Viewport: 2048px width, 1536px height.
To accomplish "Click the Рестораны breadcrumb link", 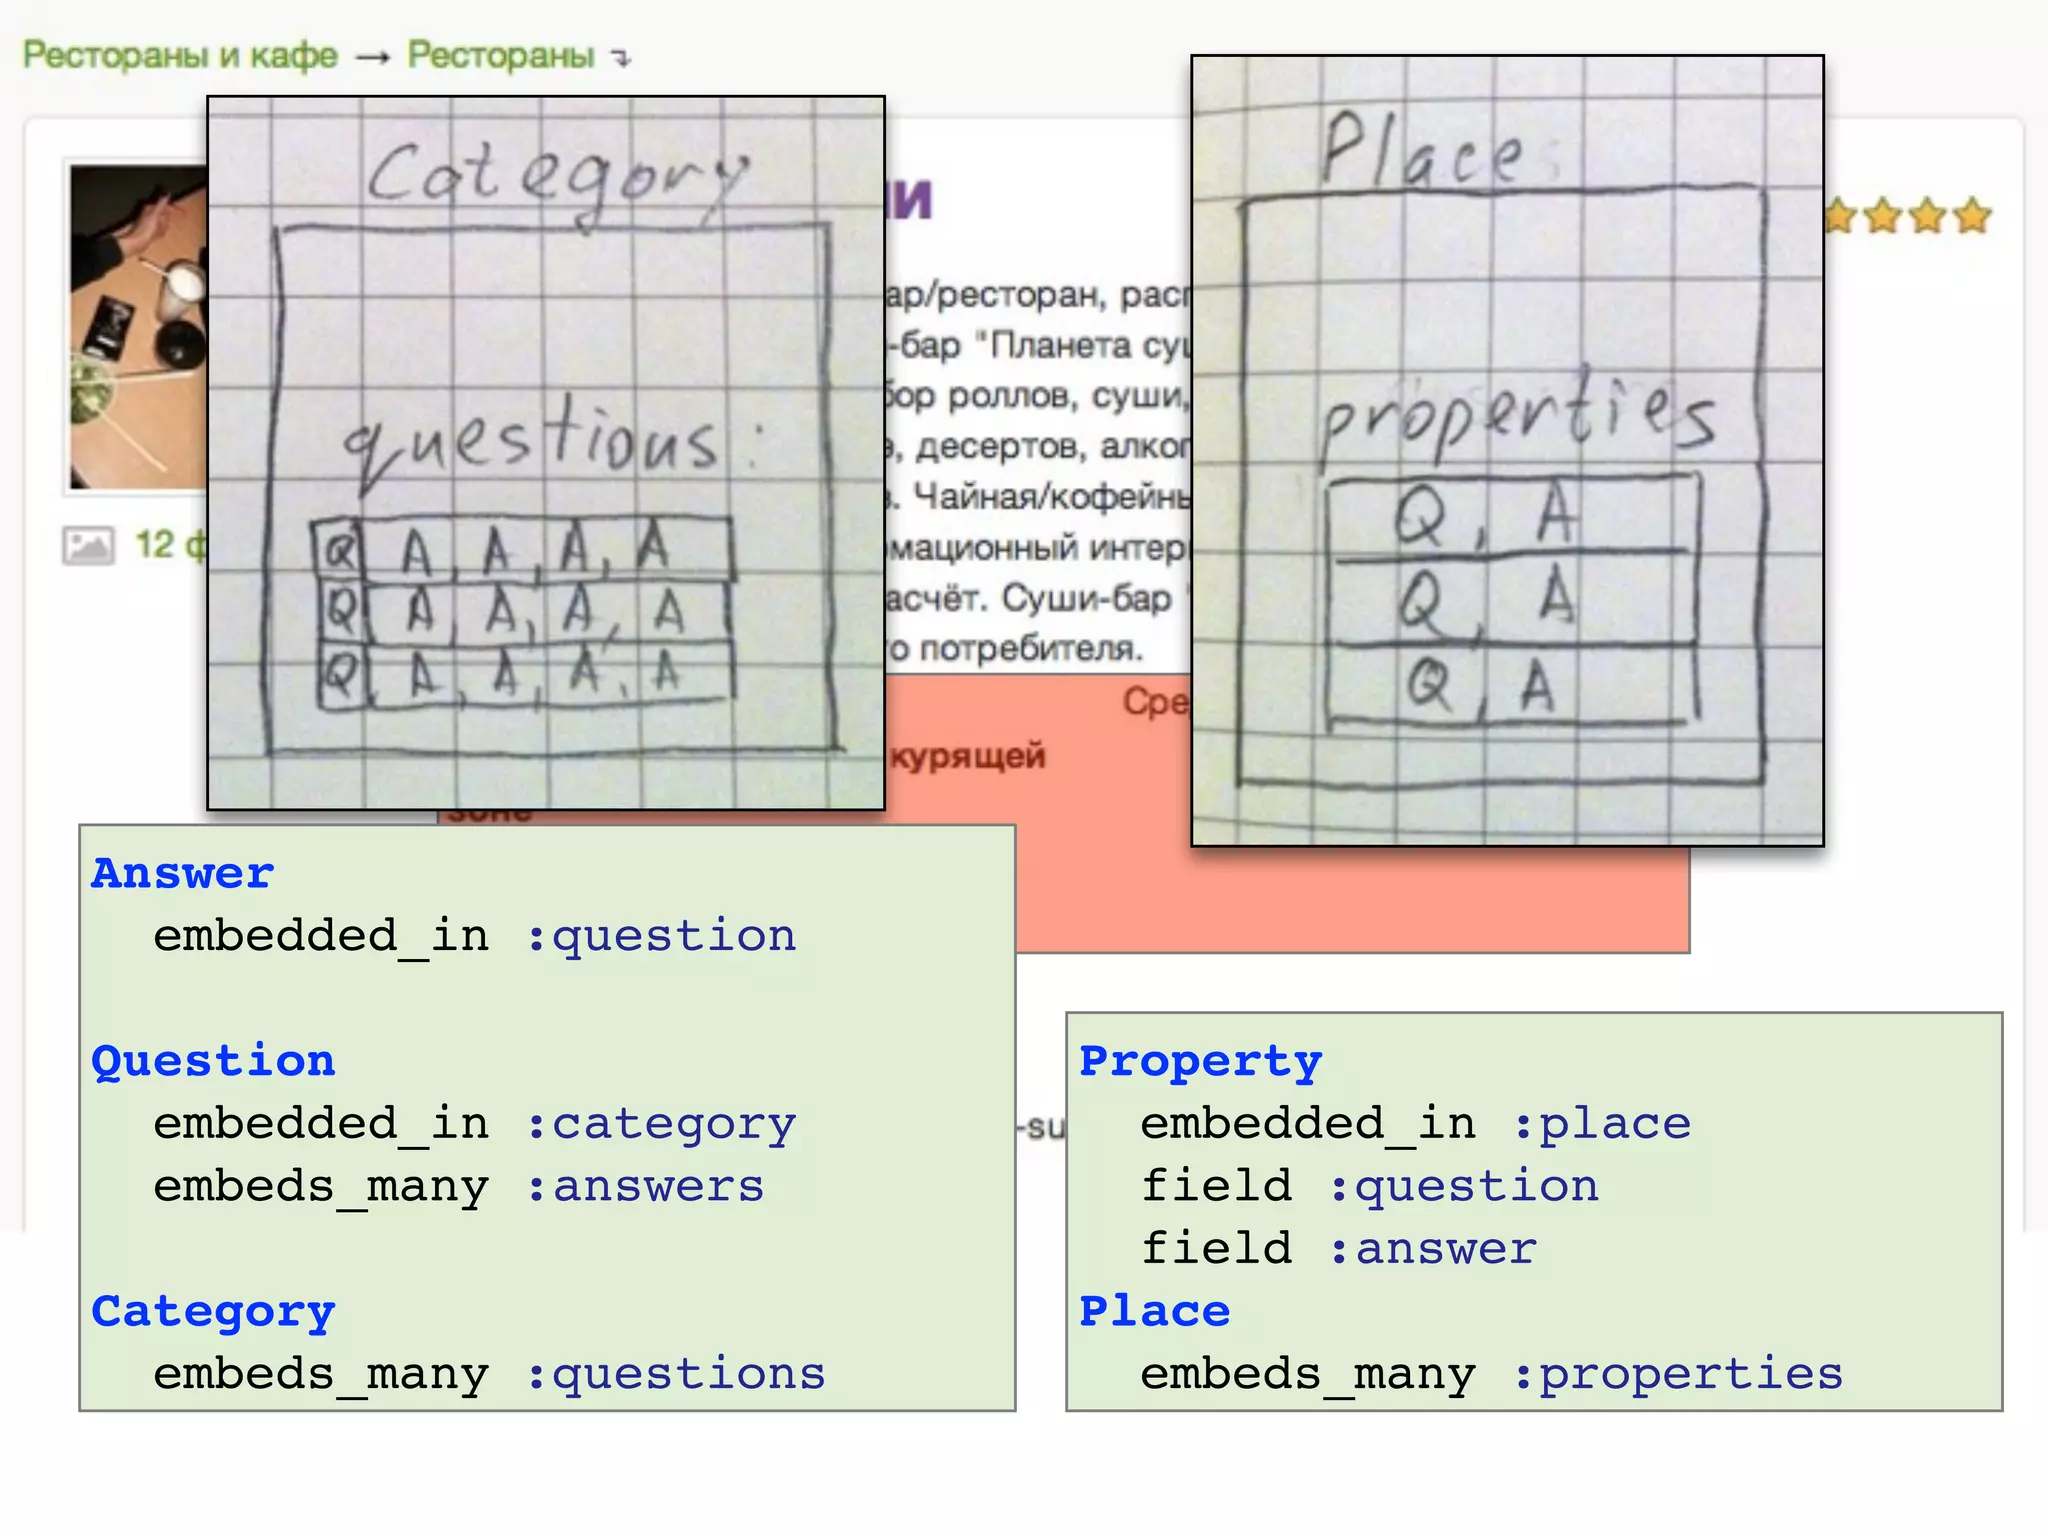I will 500,55.
